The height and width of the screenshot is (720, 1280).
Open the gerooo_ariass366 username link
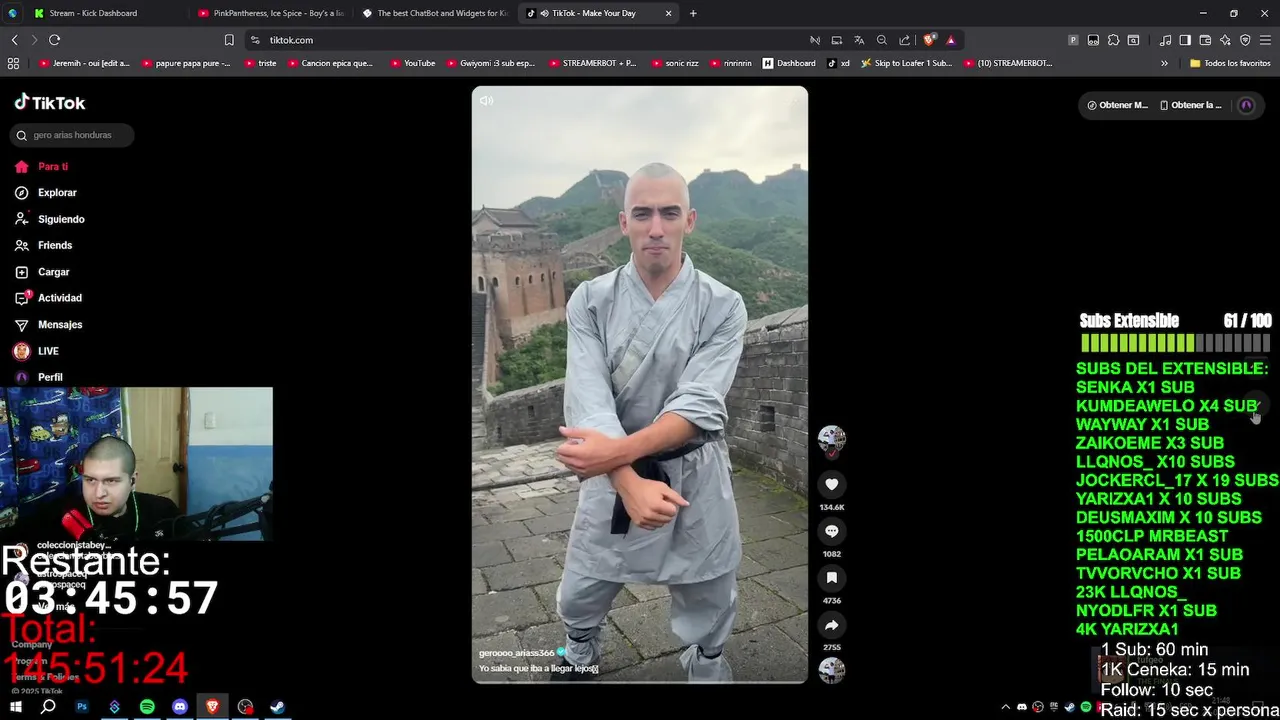tap(516, 653)
